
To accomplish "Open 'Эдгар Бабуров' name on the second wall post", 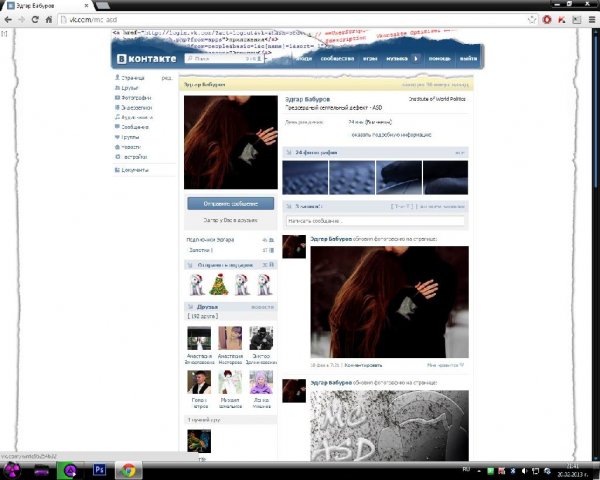I will [x=331, y=382].
